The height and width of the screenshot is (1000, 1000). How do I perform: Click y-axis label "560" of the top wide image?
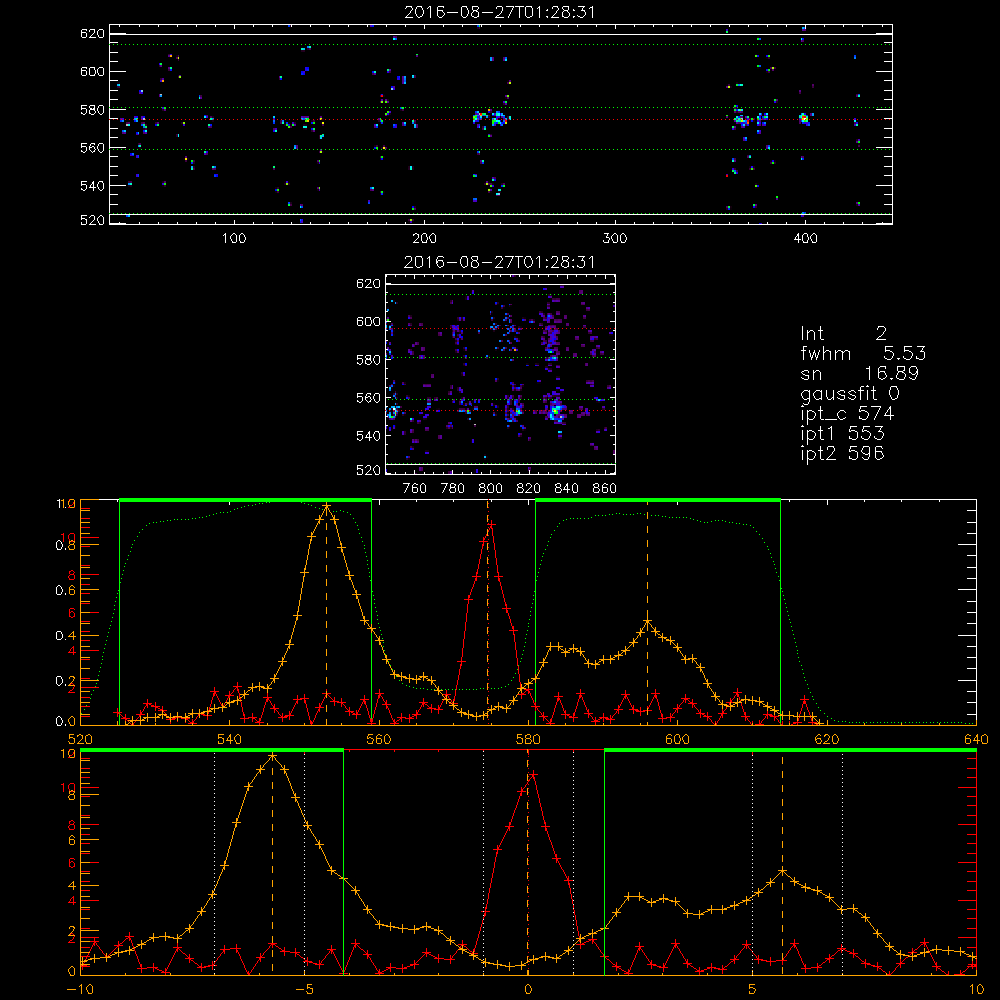coord(92,148)
